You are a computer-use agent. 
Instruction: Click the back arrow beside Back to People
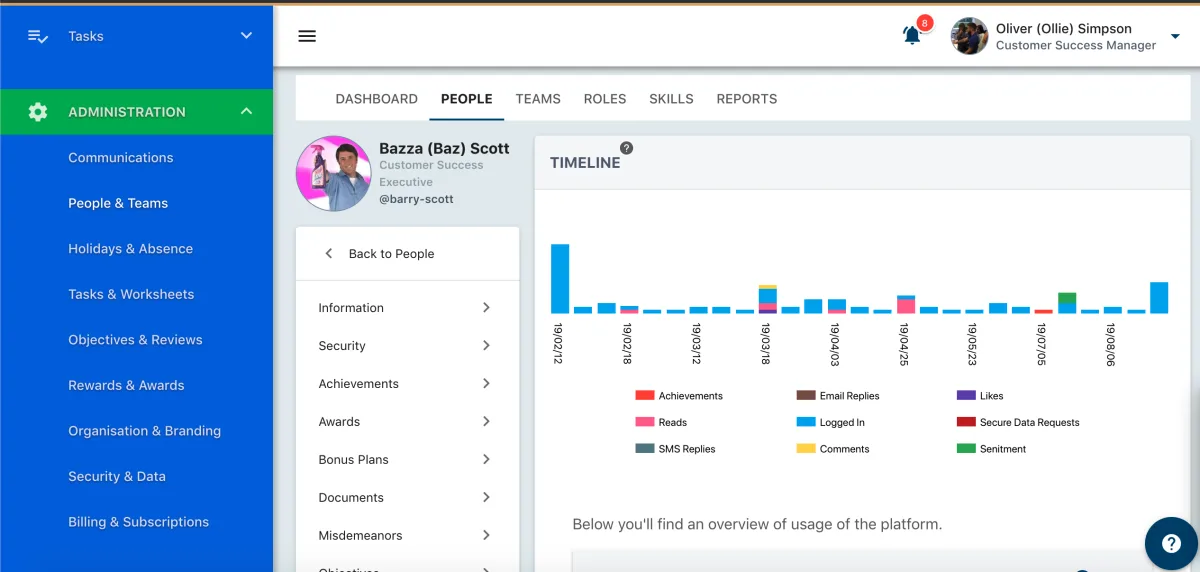pos(329,254)
